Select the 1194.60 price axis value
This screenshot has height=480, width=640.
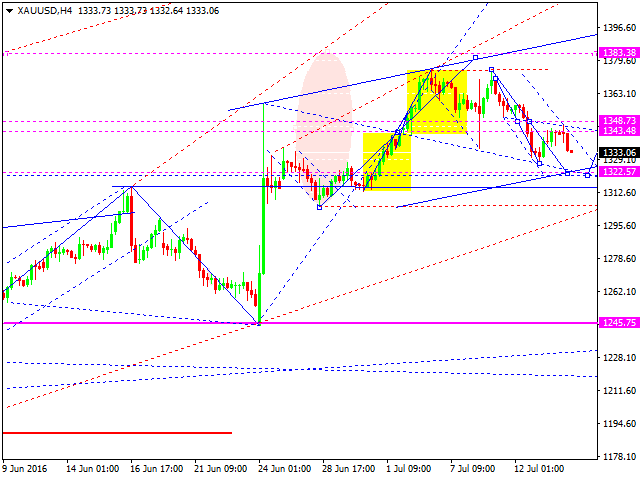619,424
